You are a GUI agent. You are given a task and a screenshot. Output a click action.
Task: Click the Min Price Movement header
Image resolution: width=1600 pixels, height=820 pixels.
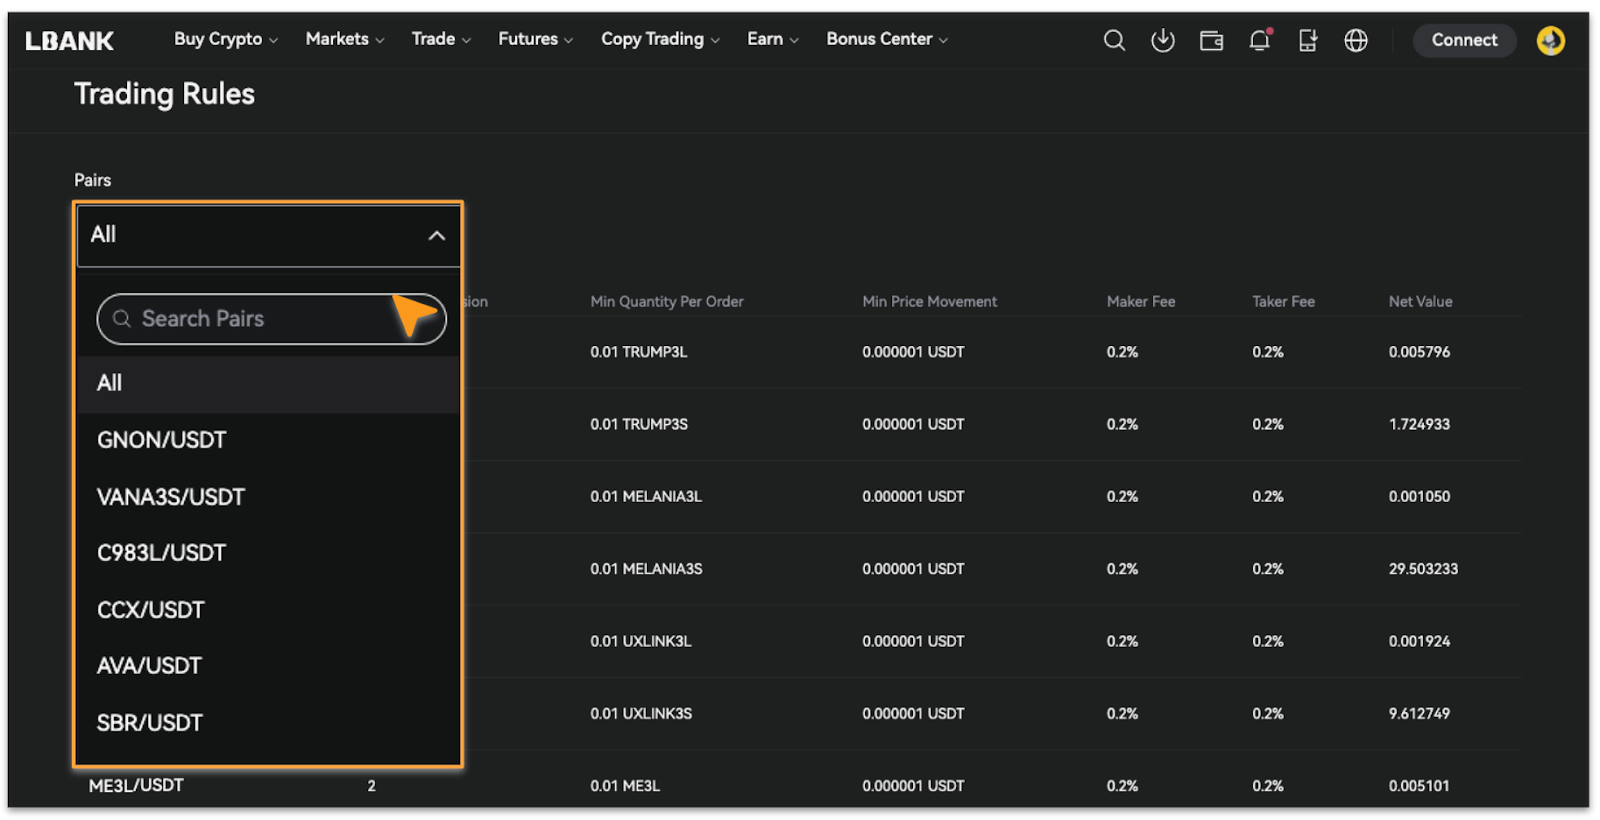click(930, 302)
